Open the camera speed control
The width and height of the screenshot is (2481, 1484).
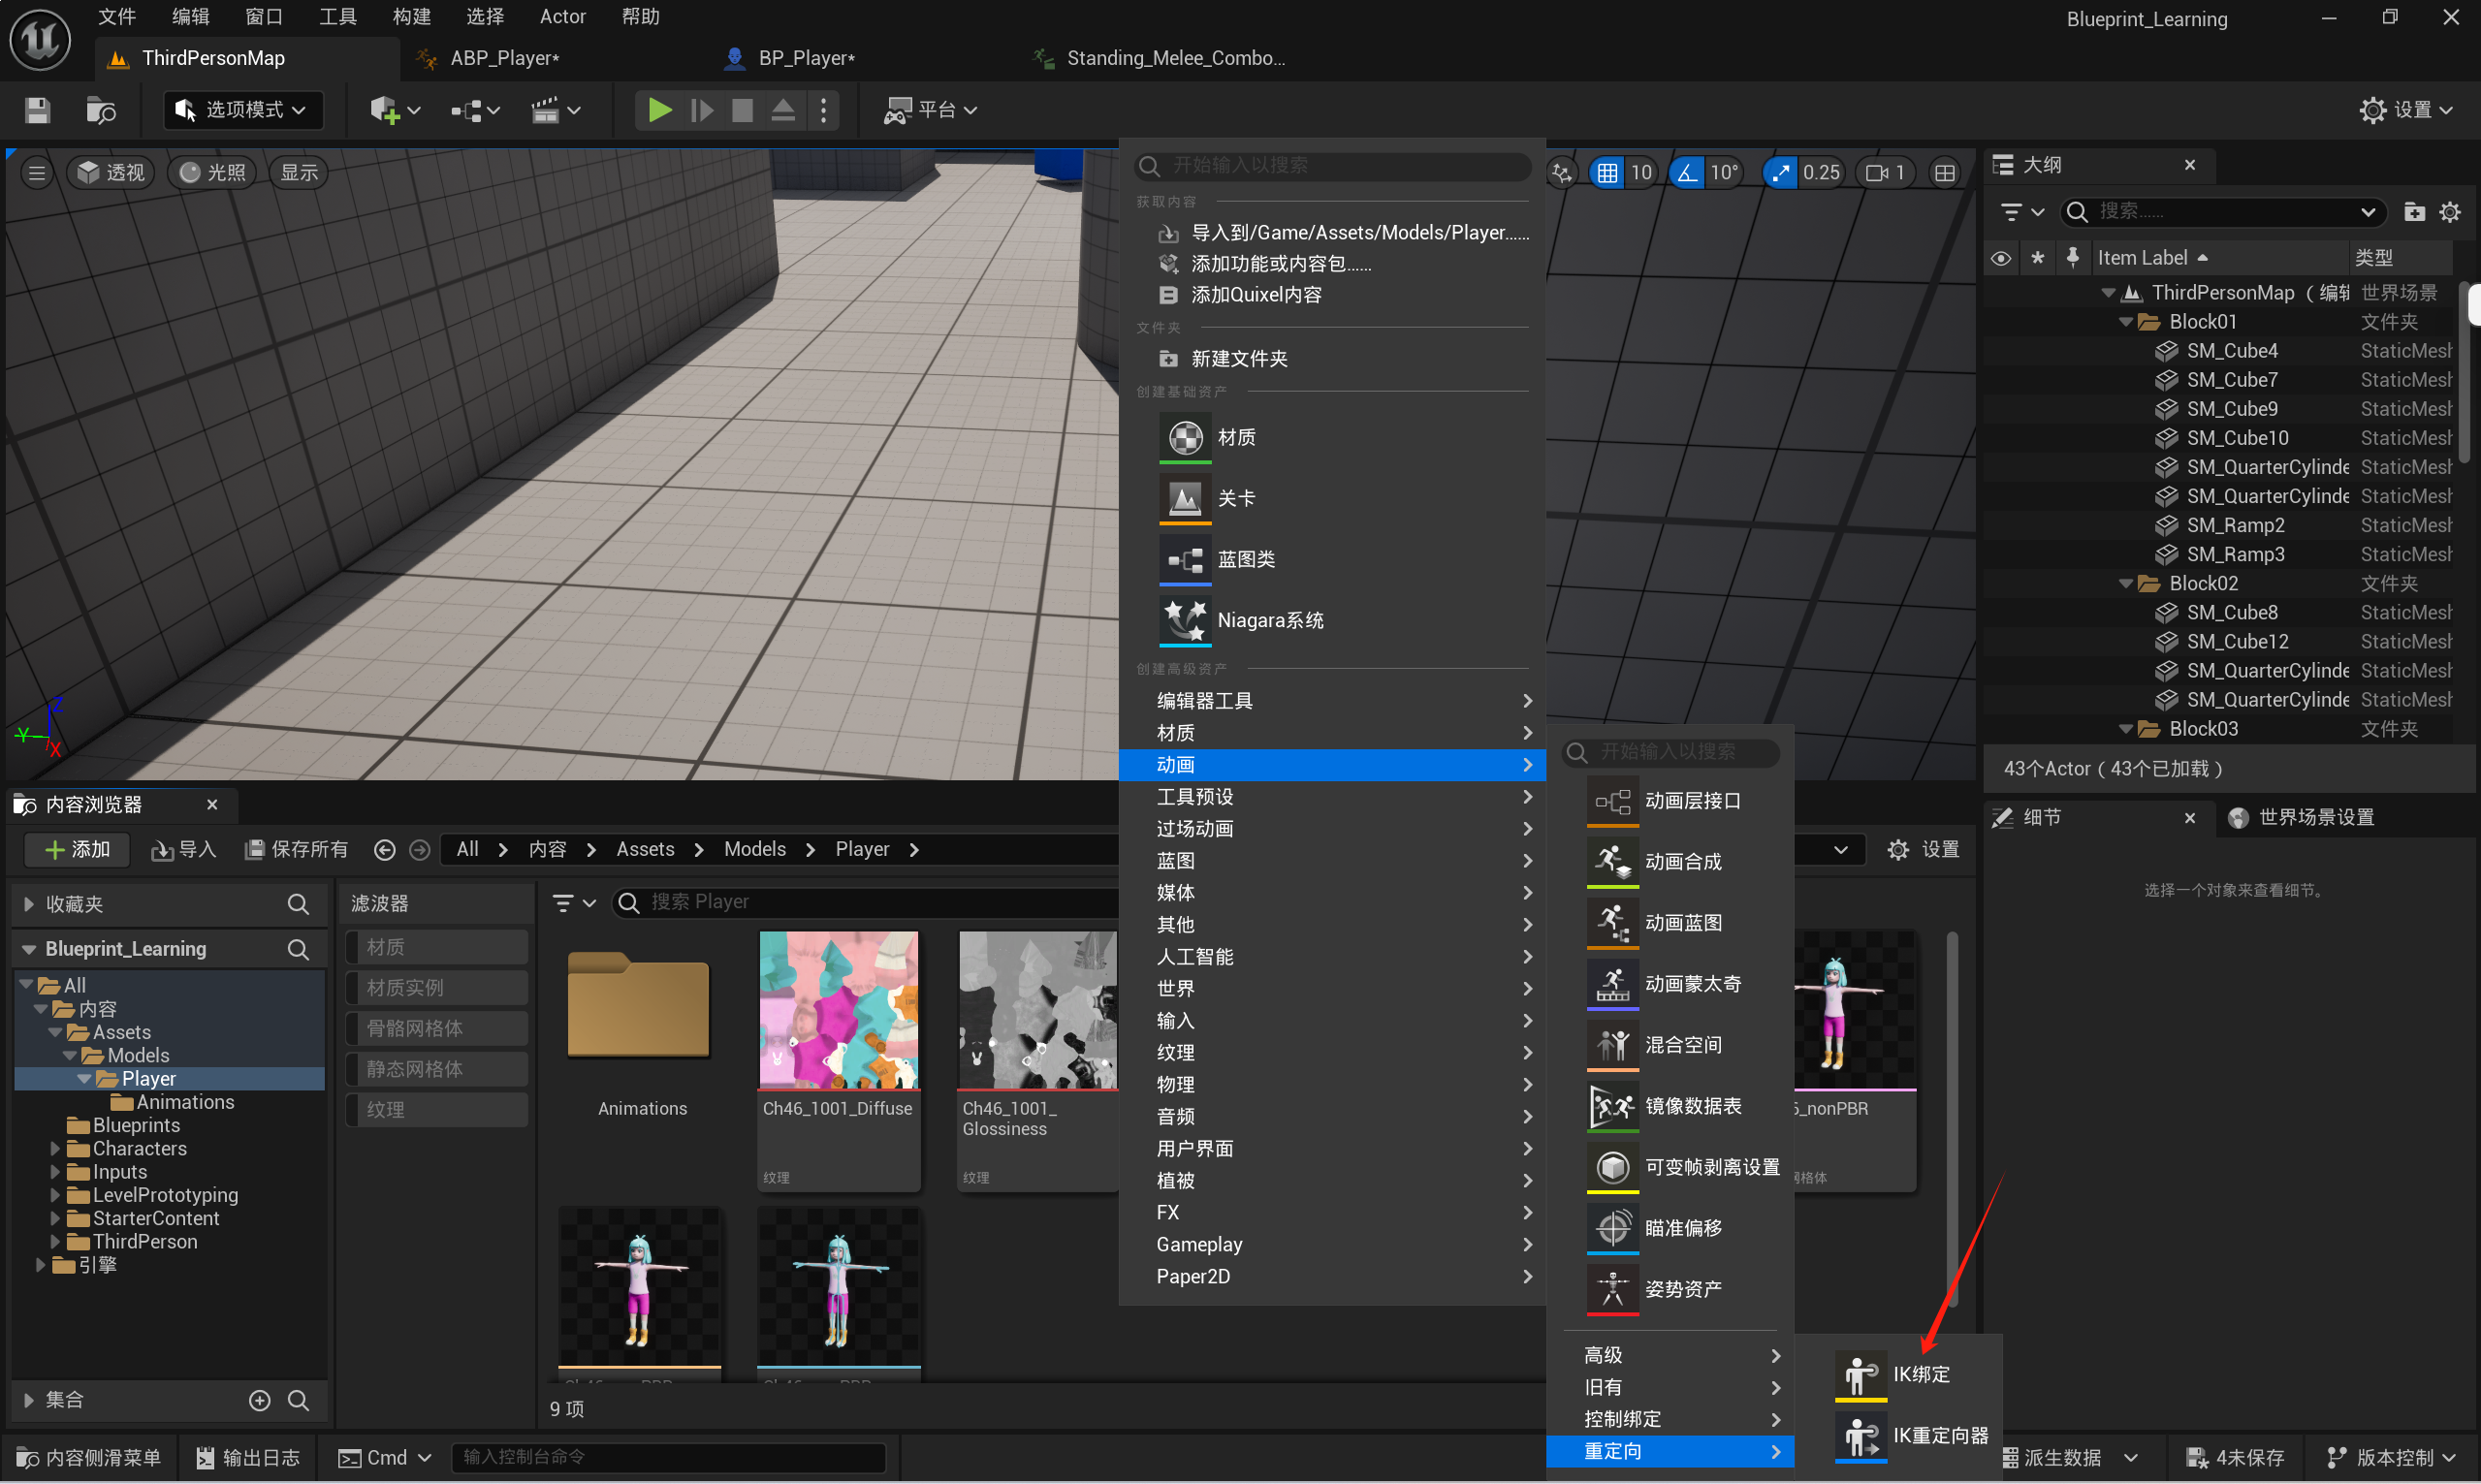click(x=1885, y=173)
